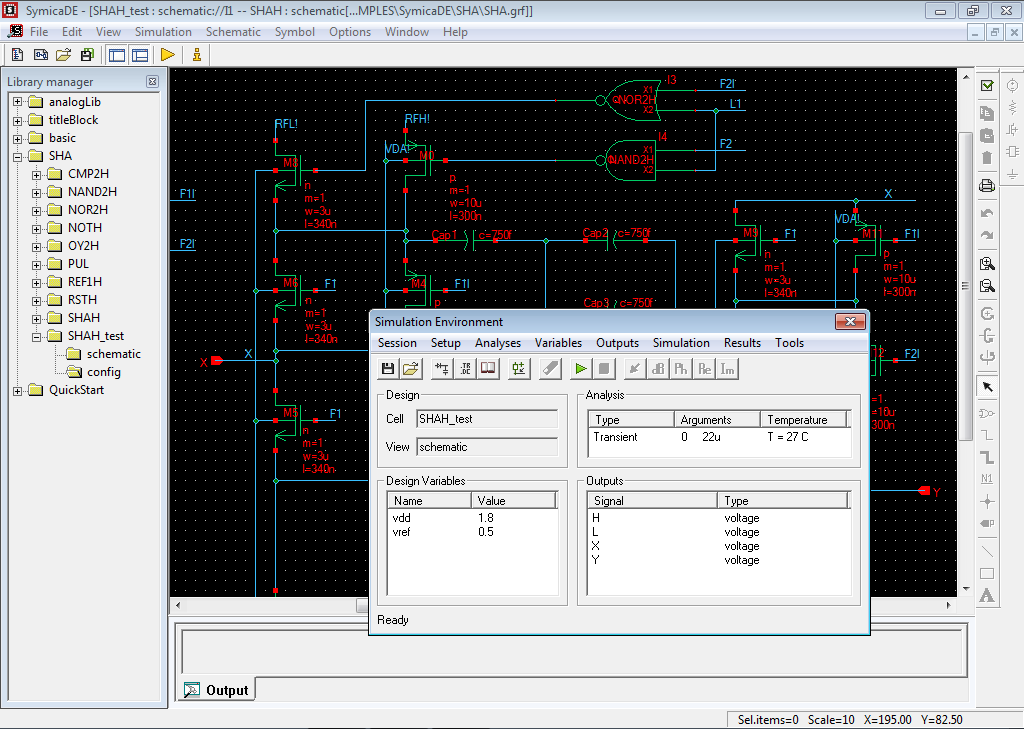
Task: Click the text 'A' tool icon
Action: (987, 596)
